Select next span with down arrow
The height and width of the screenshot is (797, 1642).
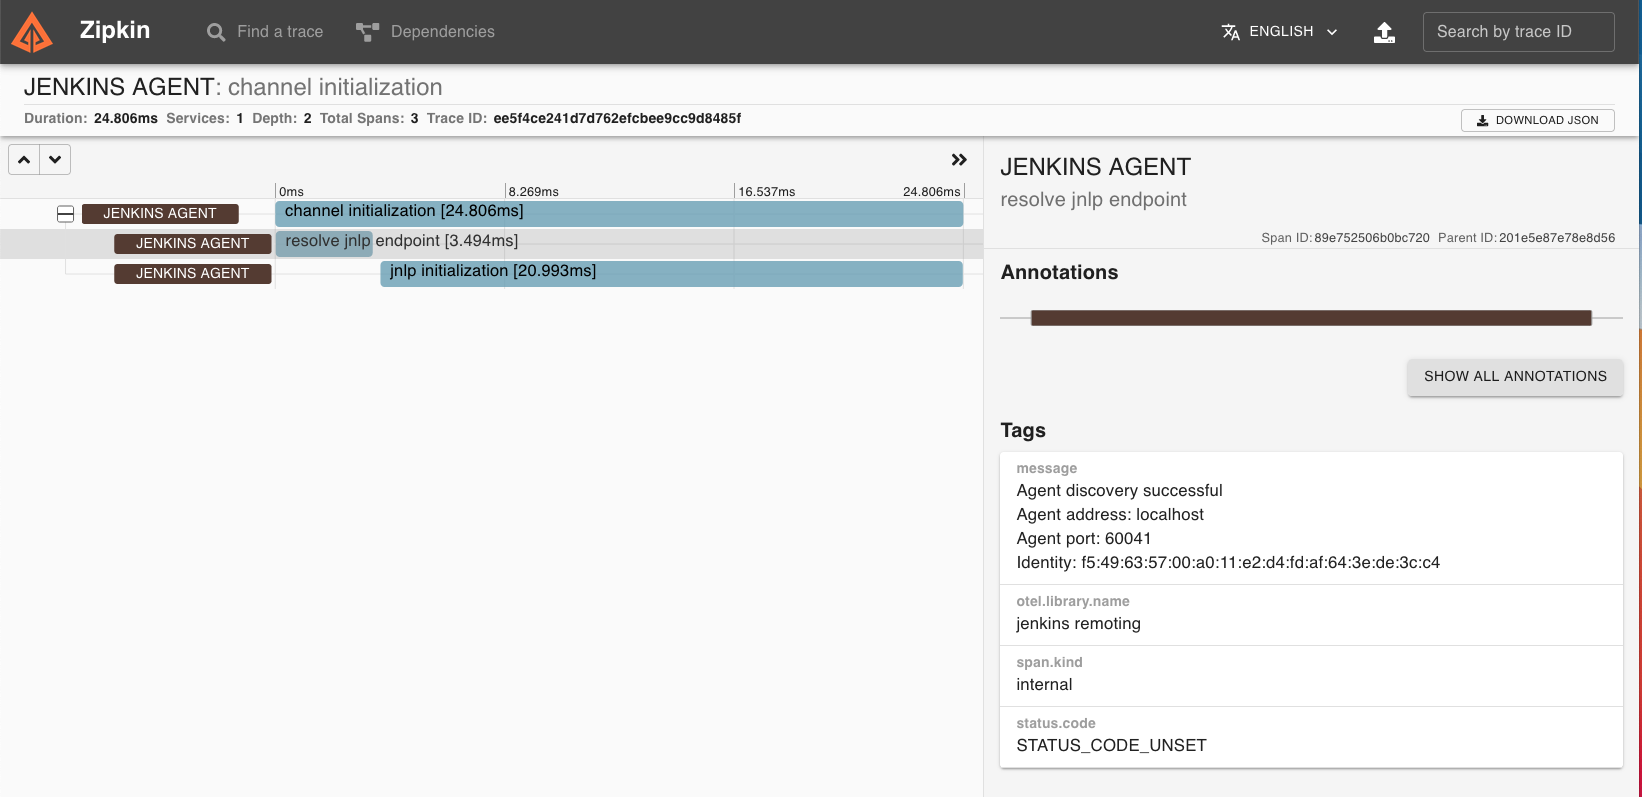coord(55,160)
